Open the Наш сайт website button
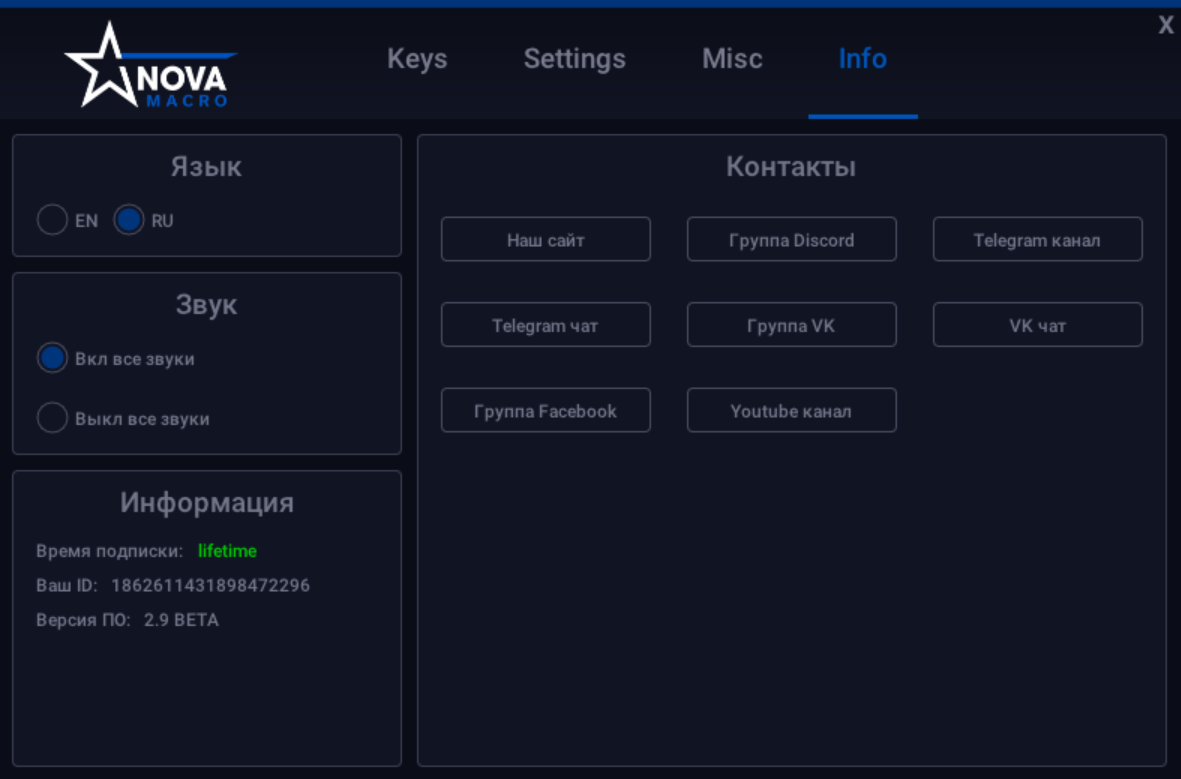Viewport: 1181px width, 779px height. point(545,240)
